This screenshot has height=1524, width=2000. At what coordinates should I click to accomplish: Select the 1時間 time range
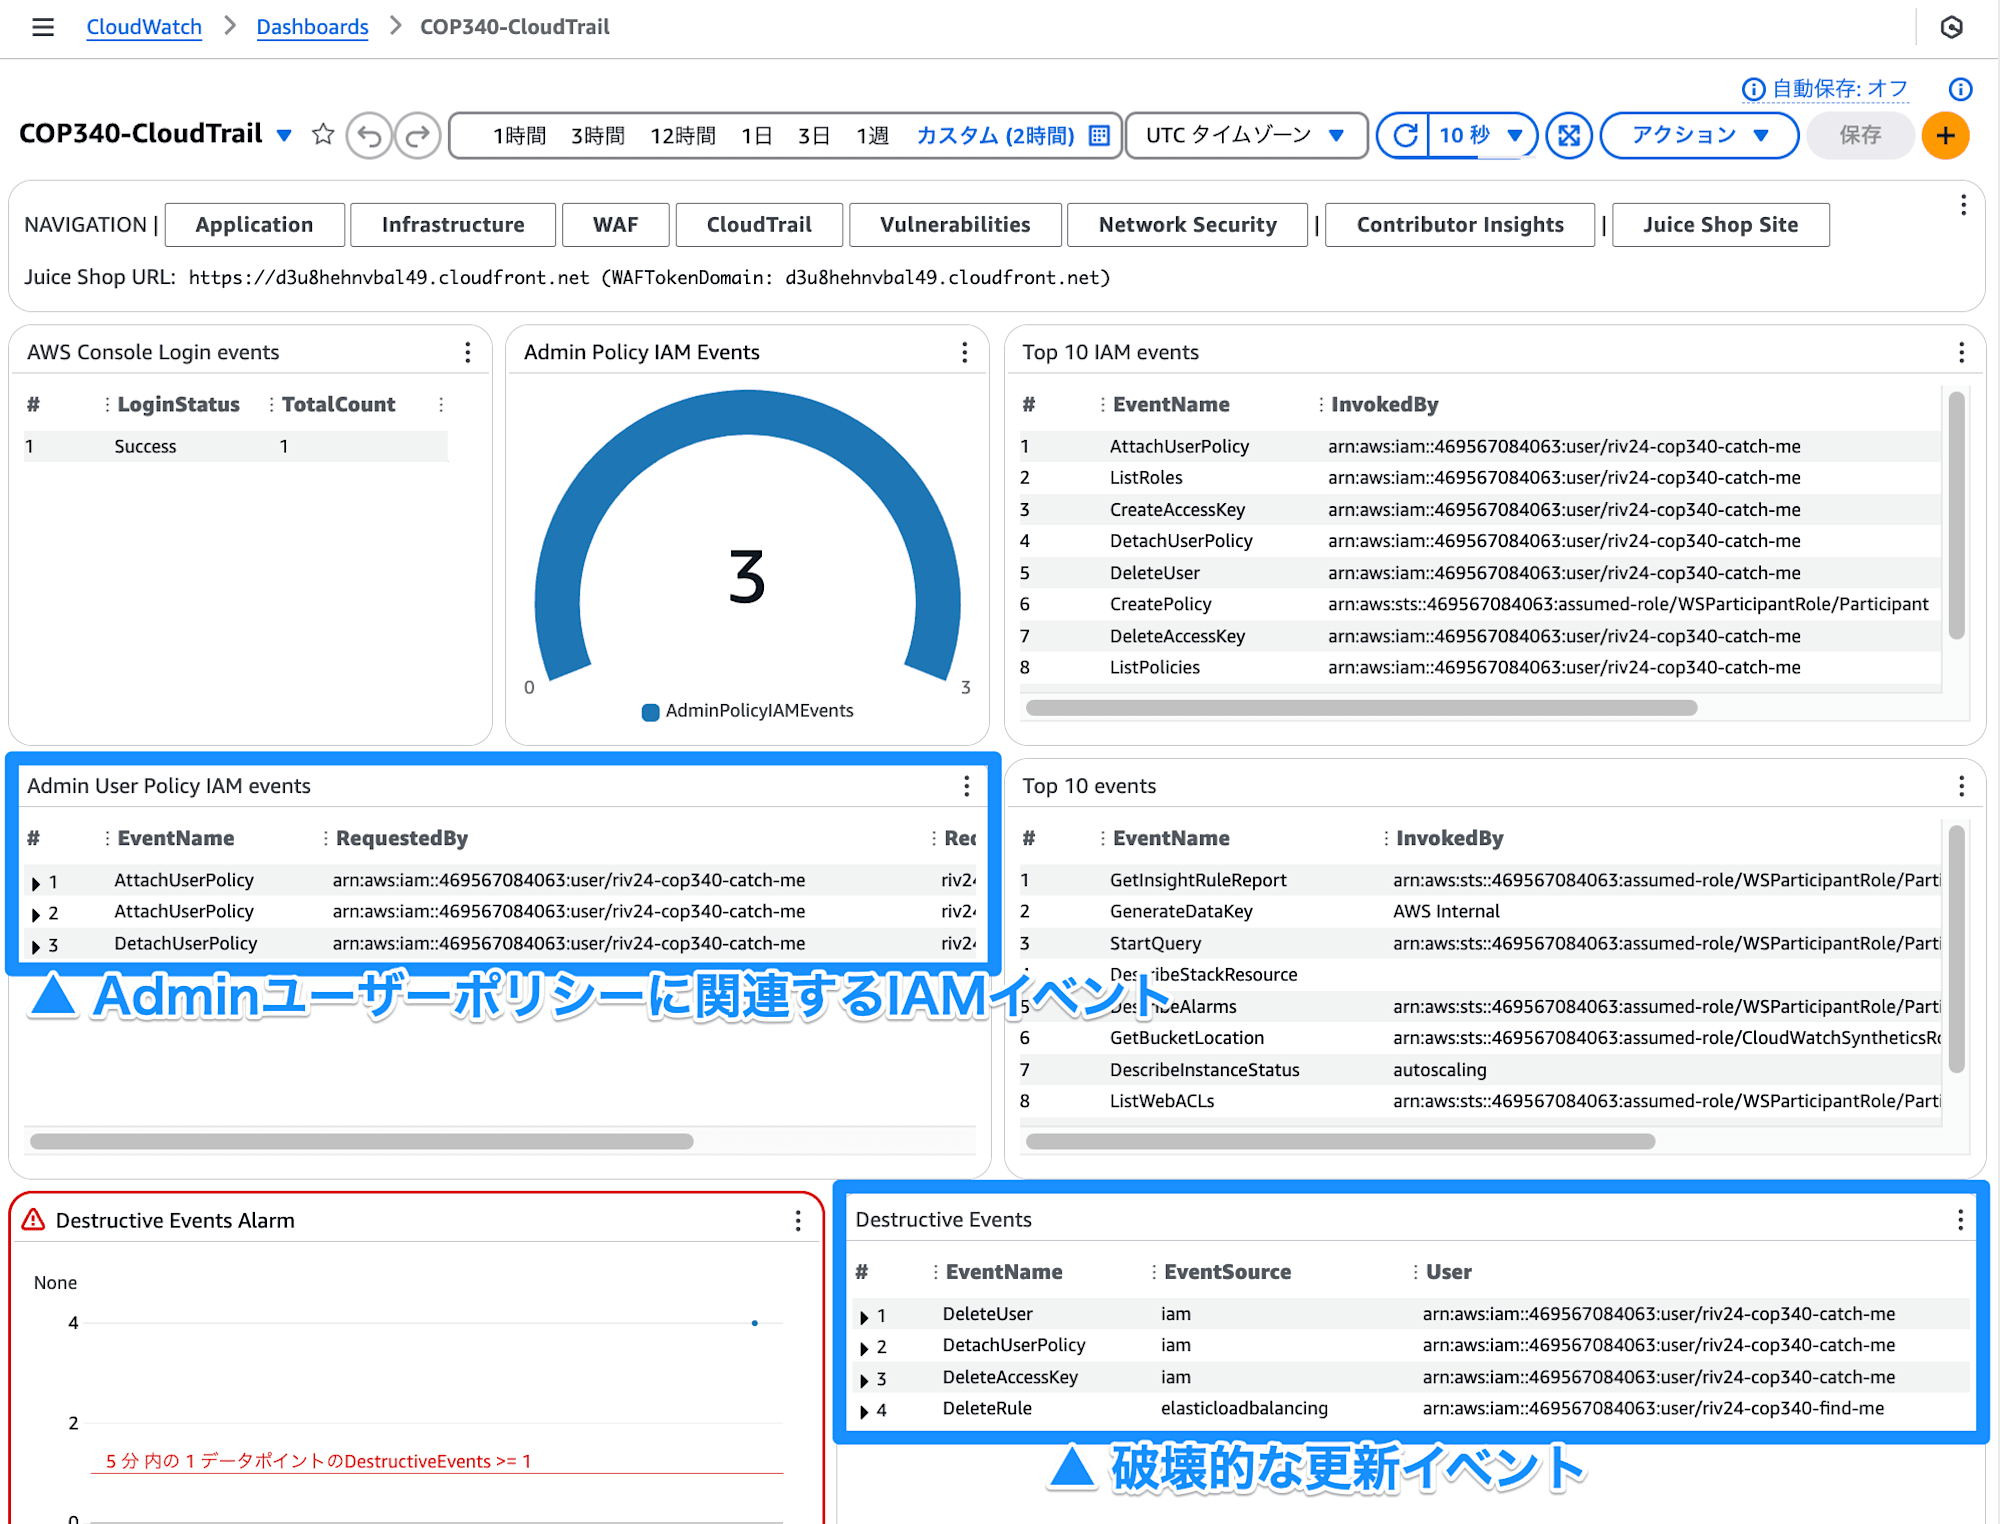(519, 135)
